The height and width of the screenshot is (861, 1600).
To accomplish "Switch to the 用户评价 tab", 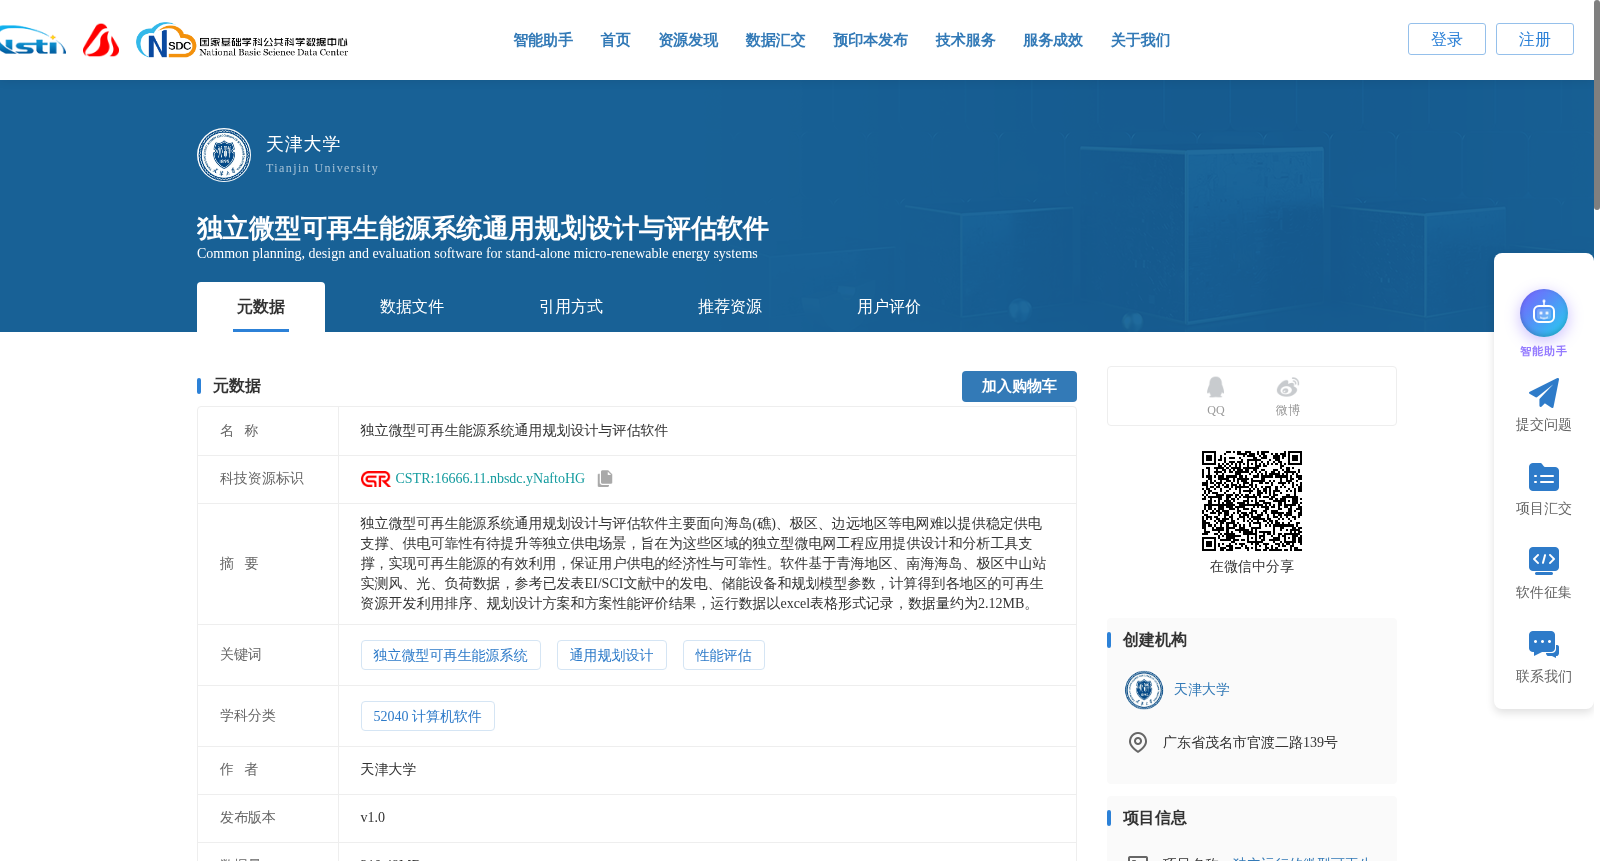I will [x=889, y=307].
